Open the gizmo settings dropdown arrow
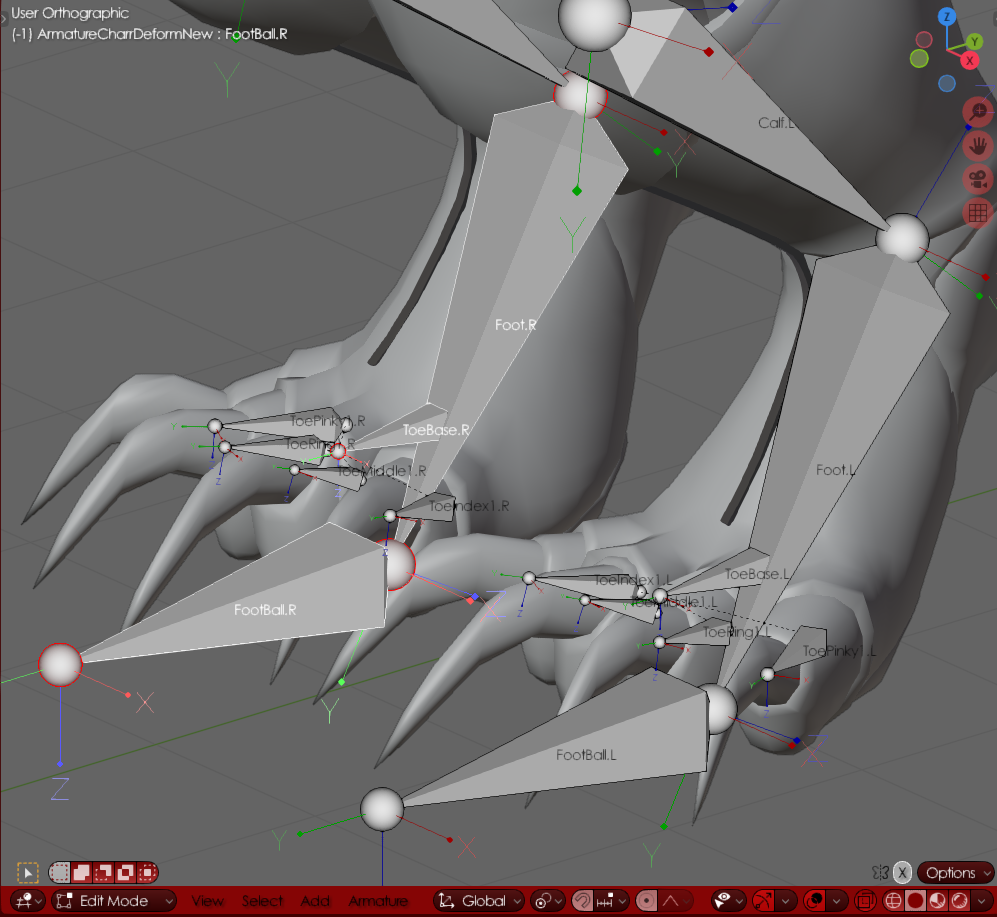This screenshot has height=917, width=997. coord(786,900)
